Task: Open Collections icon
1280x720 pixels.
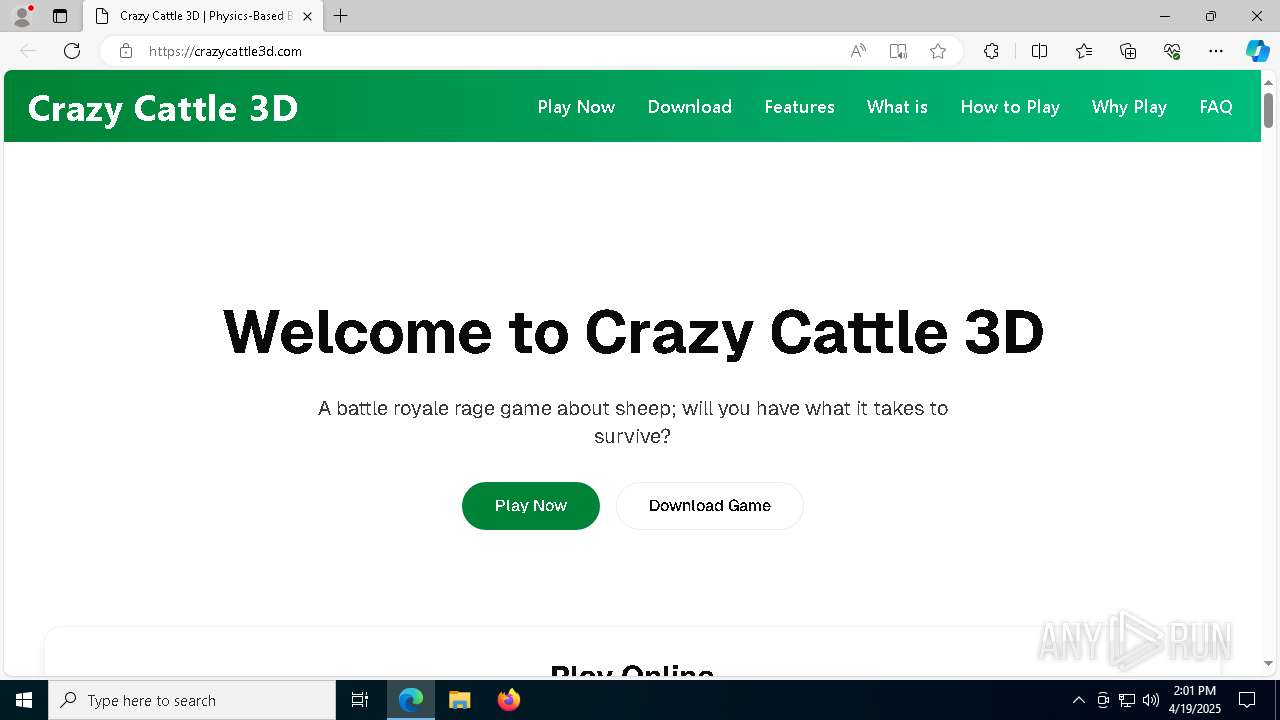Action: point(1128,51)
